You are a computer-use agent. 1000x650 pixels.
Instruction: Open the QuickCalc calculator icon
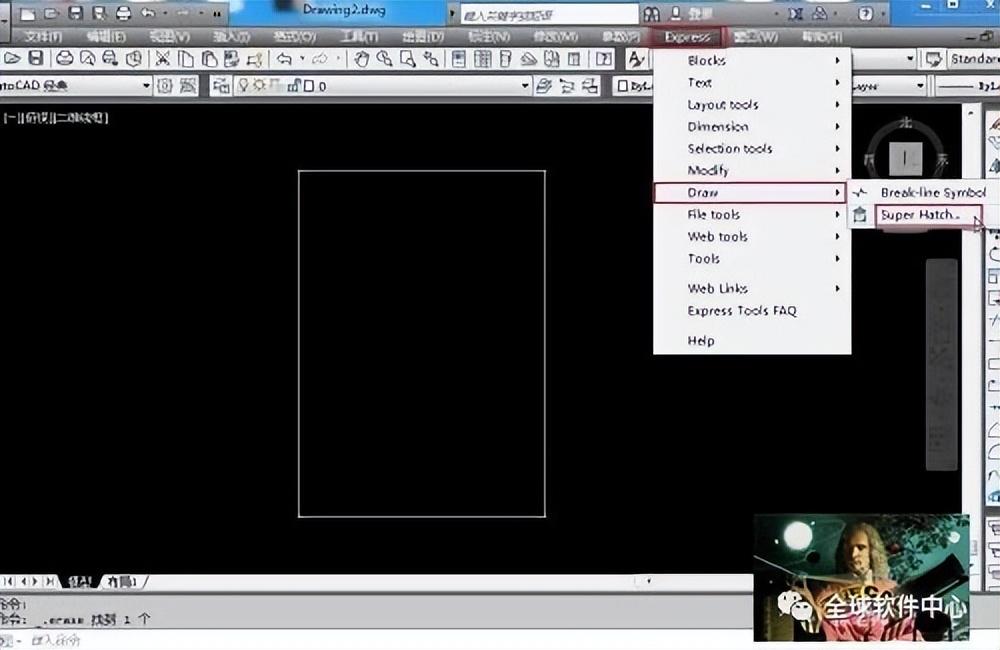tap(575, 59)
